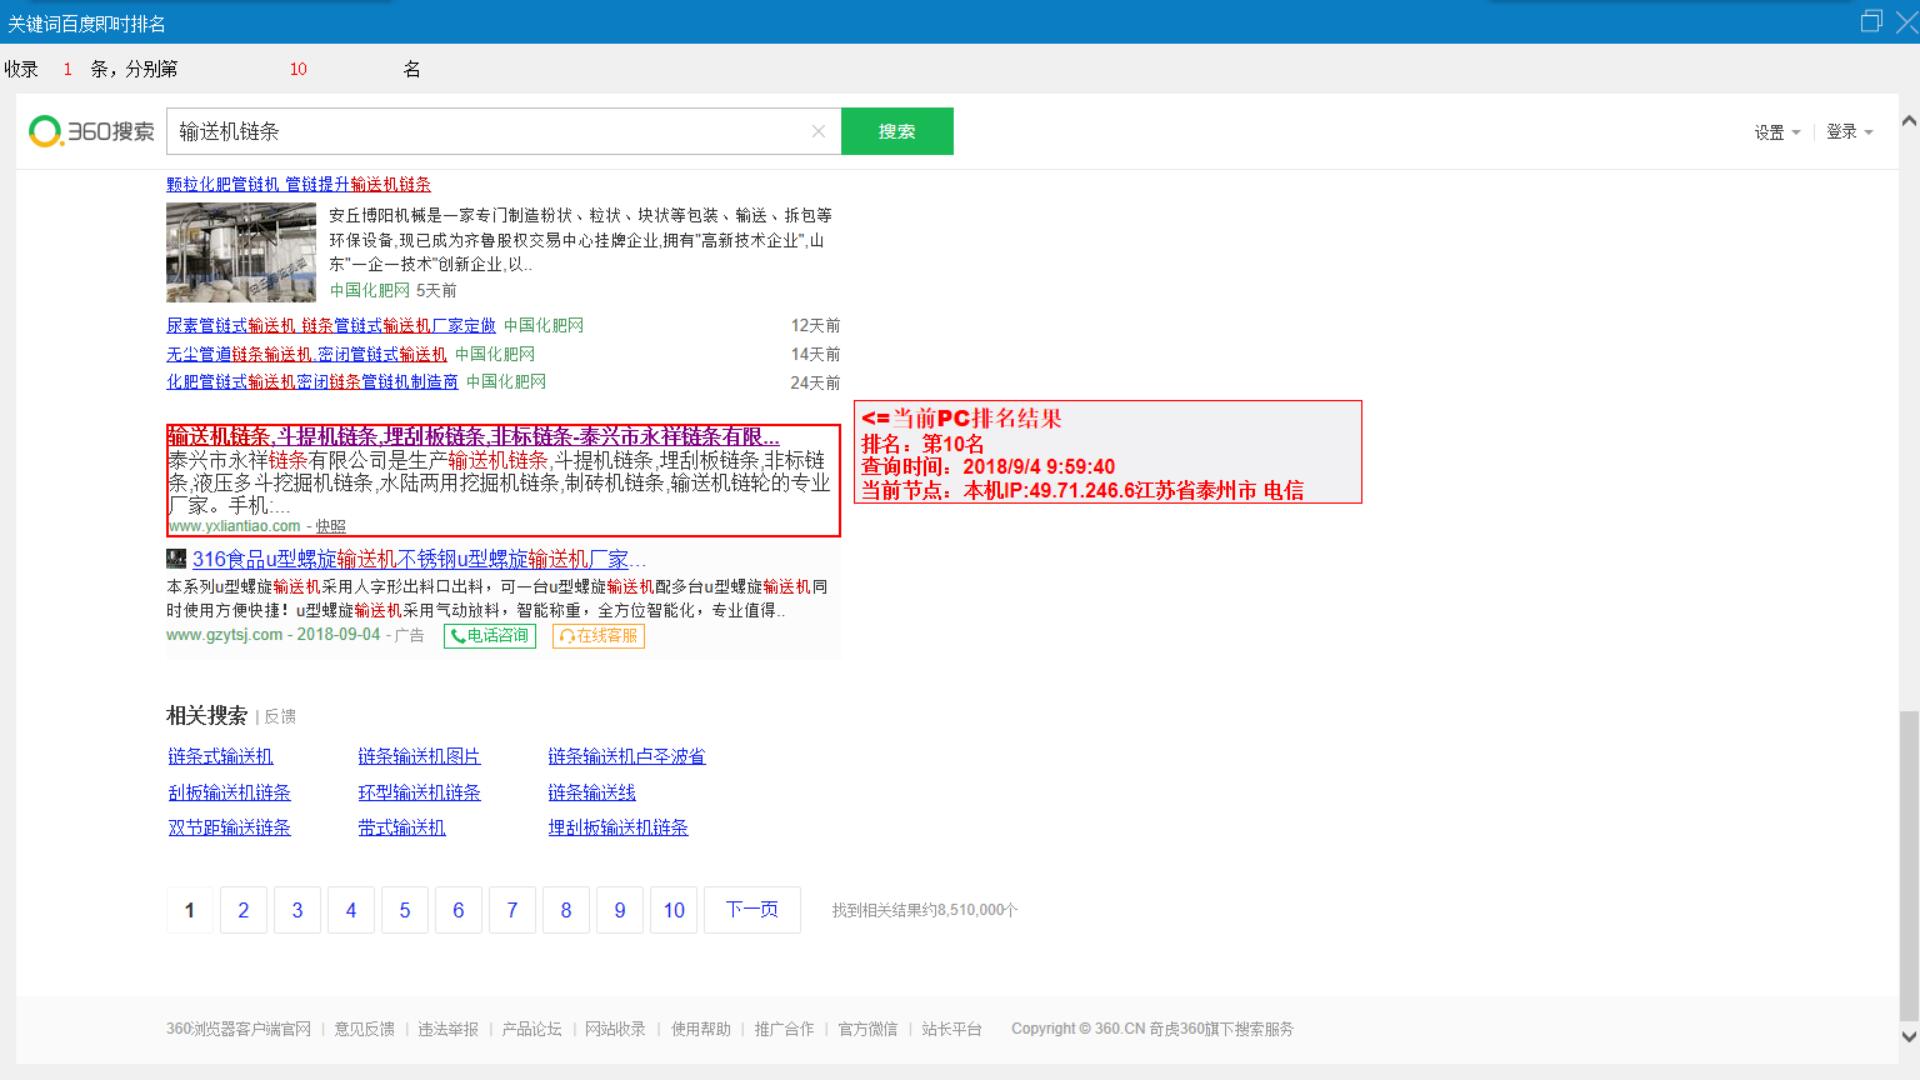
Task: Click the green 搜索 button
Action: click(x=896, y=131)
